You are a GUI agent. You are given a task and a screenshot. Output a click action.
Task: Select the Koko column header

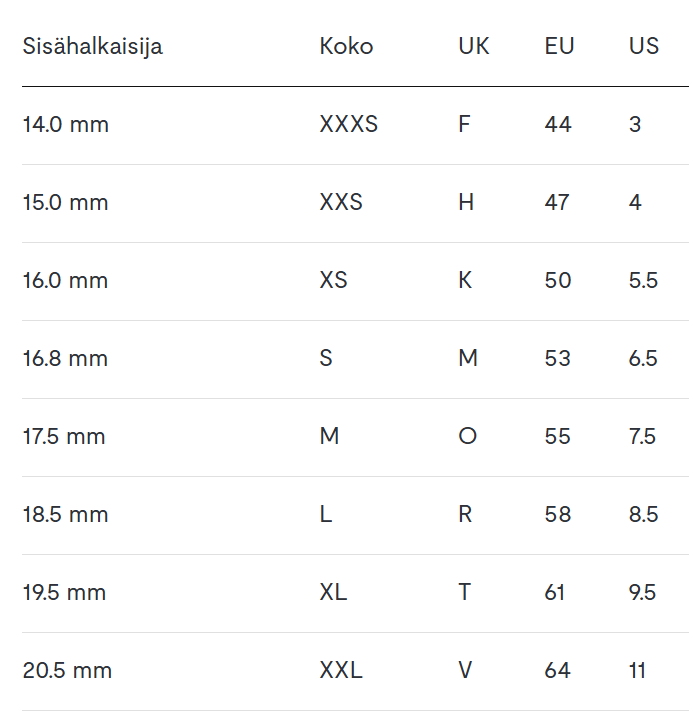pyautogui.click(x=346, y=46)
